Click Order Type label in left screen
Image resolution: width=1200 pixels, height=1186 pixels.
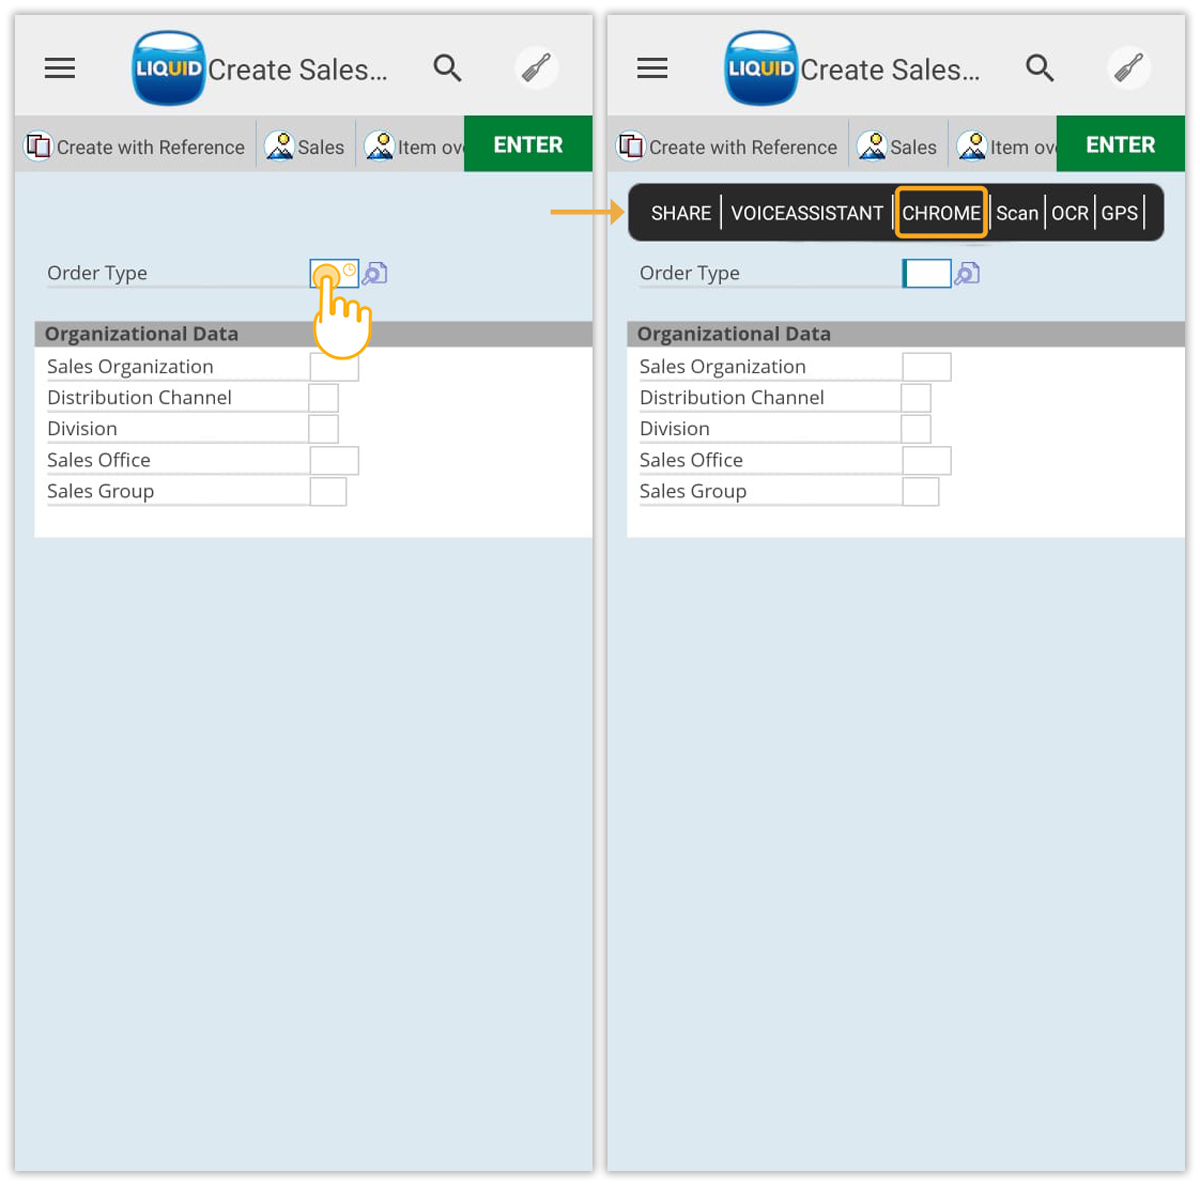click(97, 273)
